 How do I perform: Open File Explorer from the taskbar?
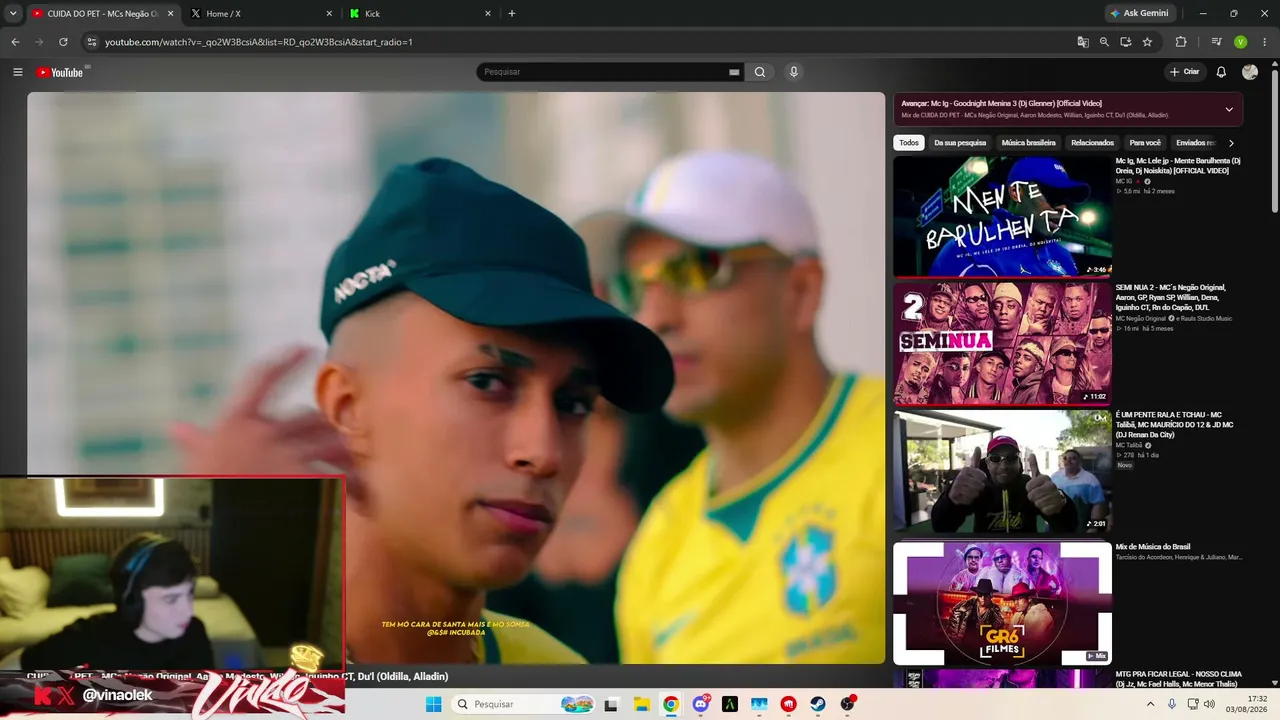click(641, 704)
